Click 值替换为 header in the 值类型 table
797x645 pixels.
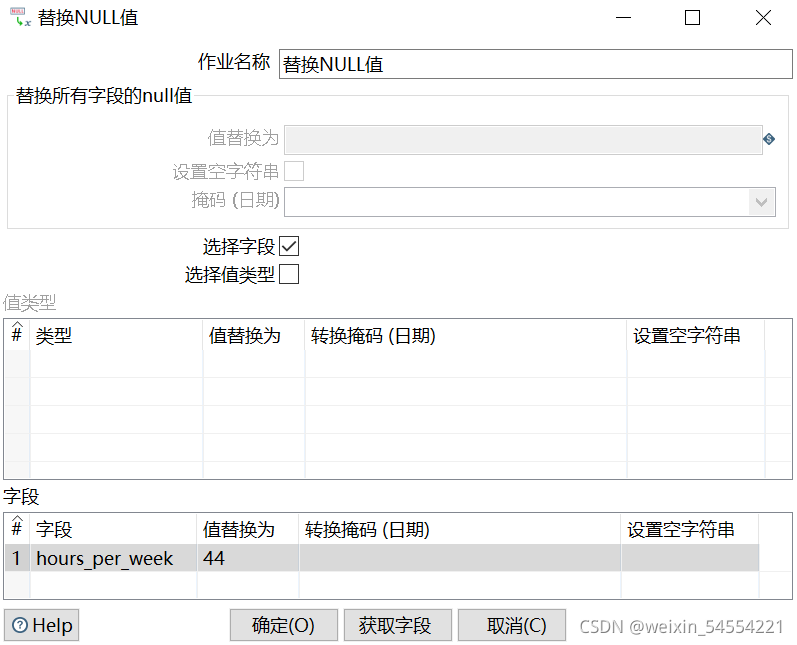[x=254, y=335]
